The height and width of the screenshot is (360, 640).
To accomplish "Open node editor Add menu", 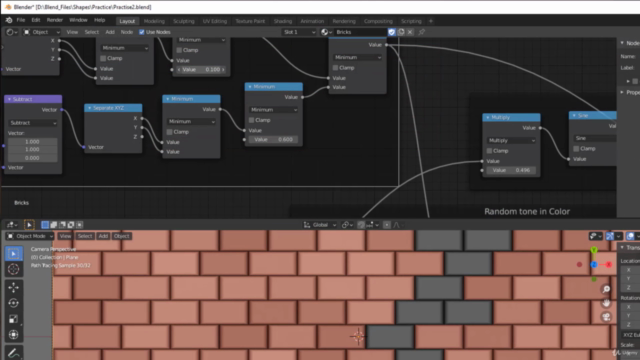I will 110,32.
